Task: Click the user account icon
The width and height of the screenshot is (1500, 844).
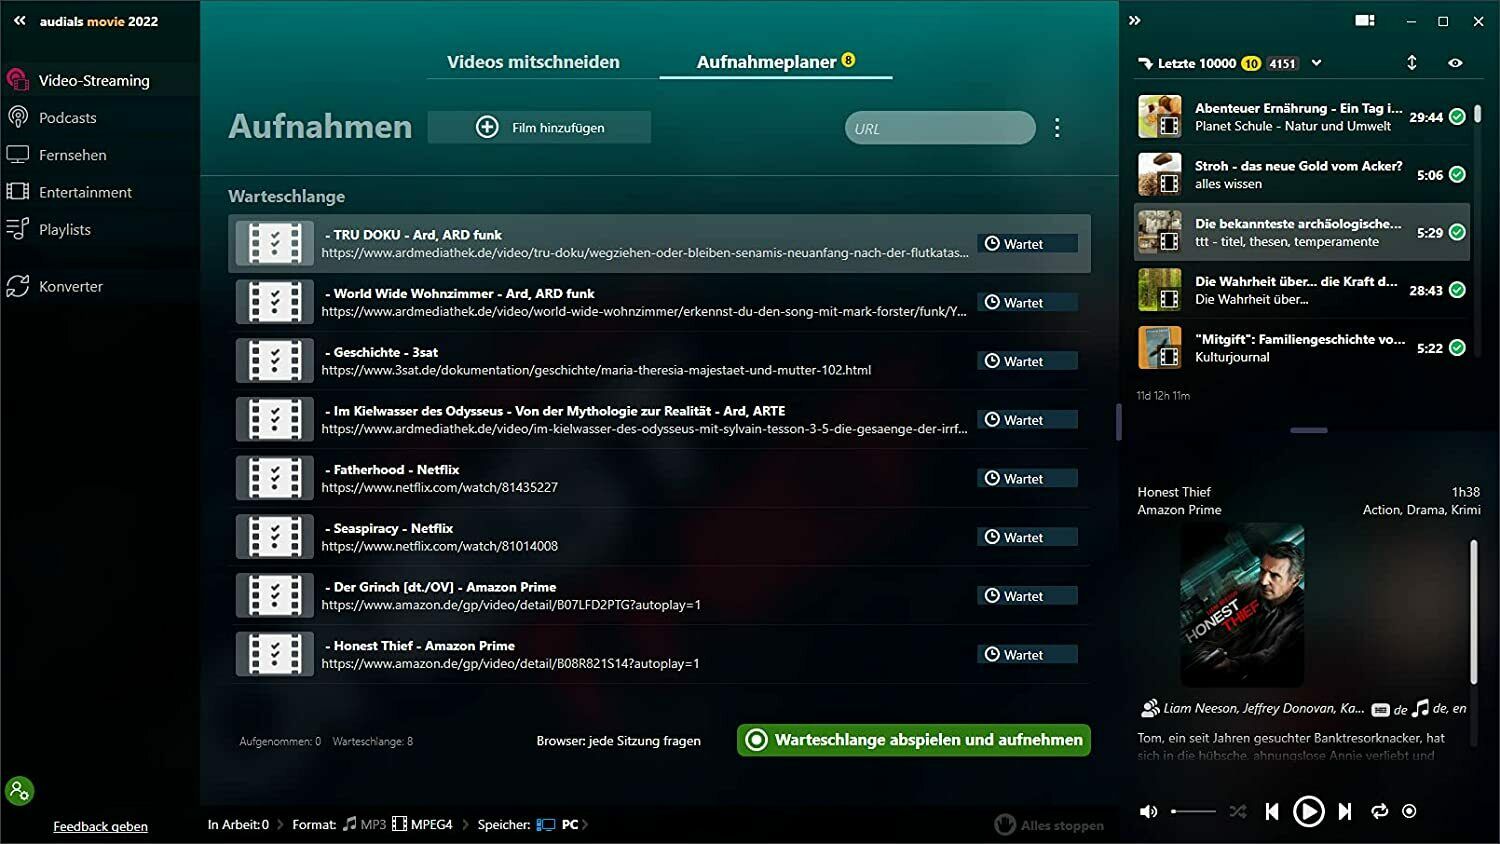Action: coord(19,791)
